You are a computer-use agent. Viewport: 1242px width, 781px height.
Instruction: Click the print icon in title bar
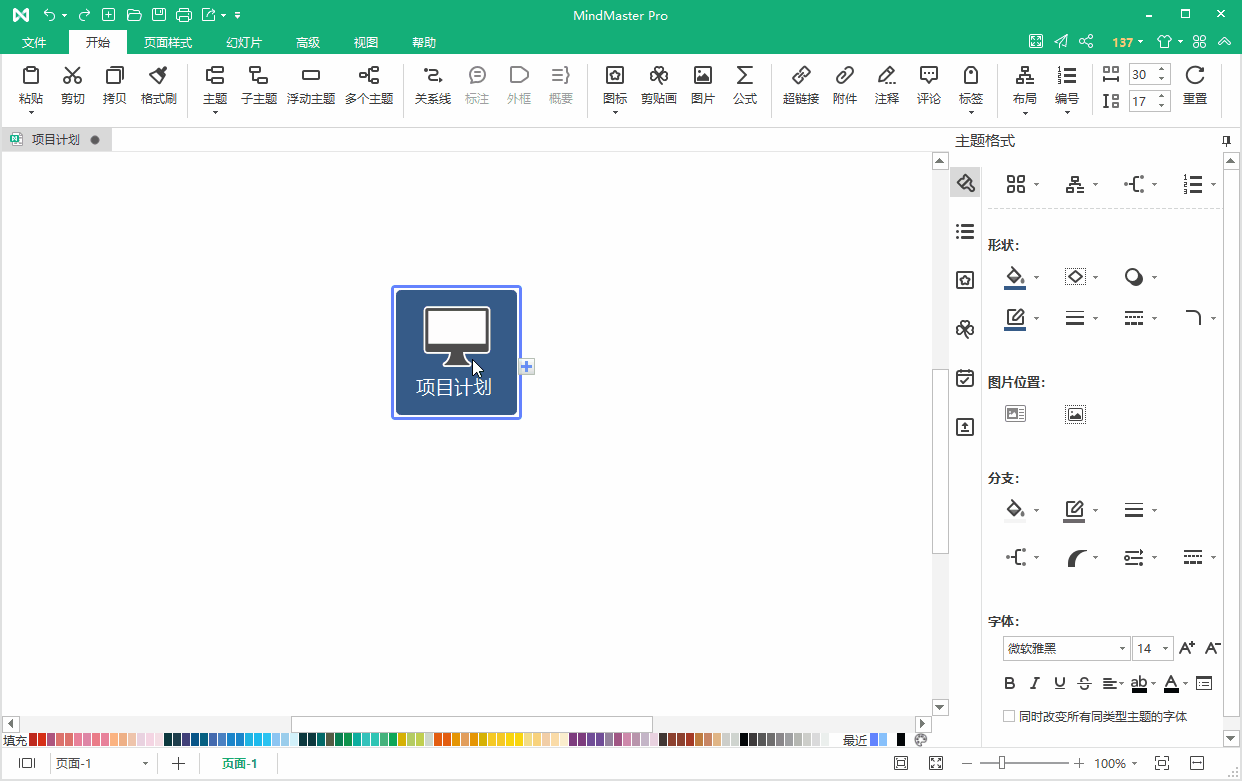pyautogui.click(x=183, y=15)
